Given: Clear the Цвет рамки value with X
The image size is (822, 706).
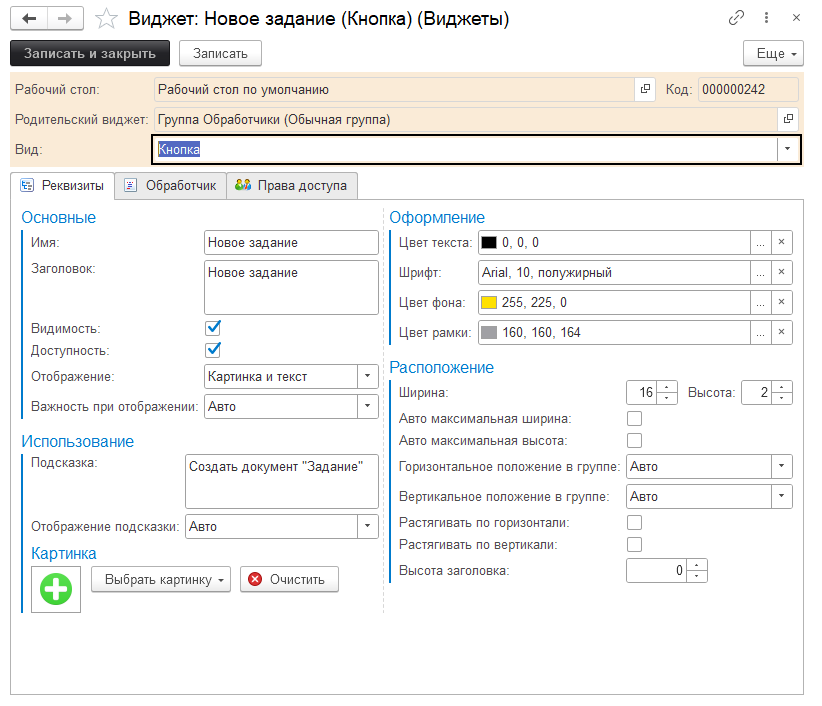Looking at the screenshot, I should [x=782, y=332].
